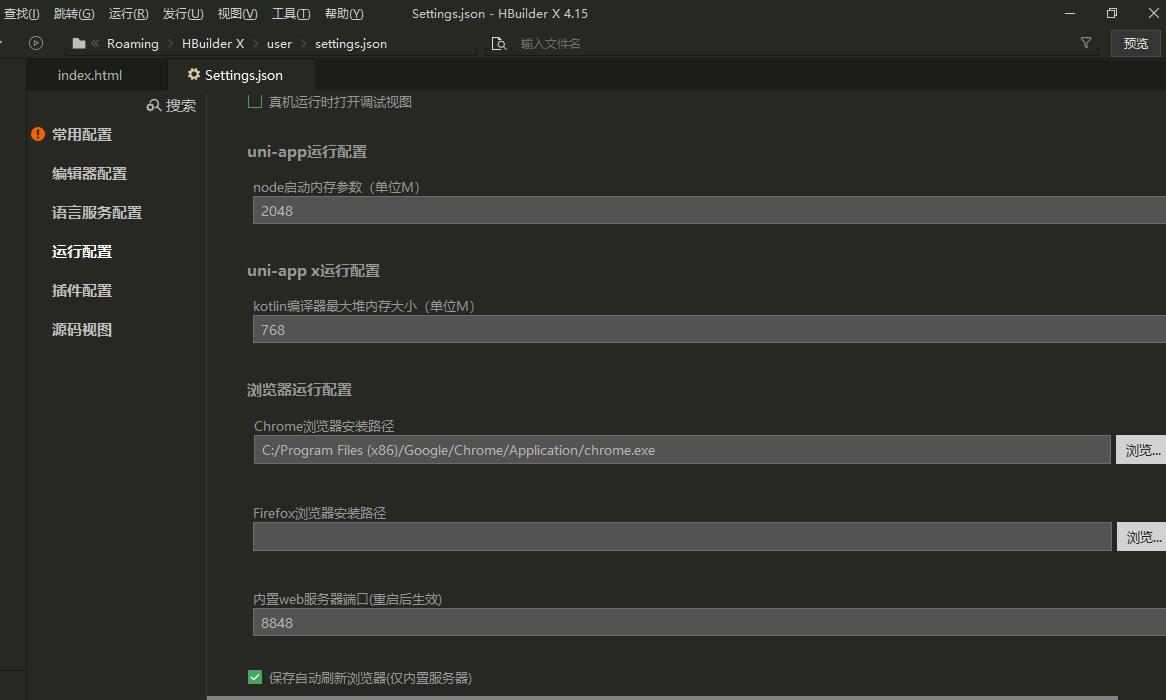
Task: Click the Chrome浏览器安装路径 label
Action: click(323, 426)
